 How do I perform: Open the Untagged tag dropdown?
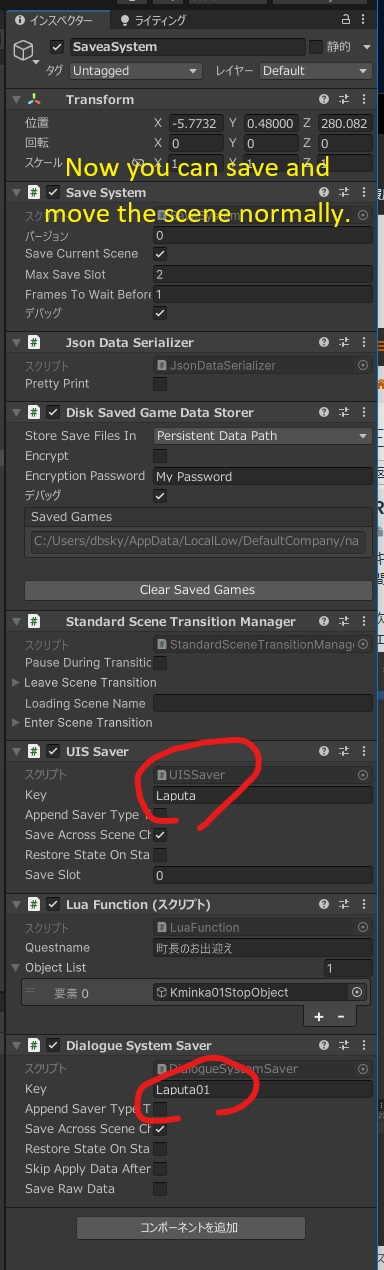click(136, 71)
